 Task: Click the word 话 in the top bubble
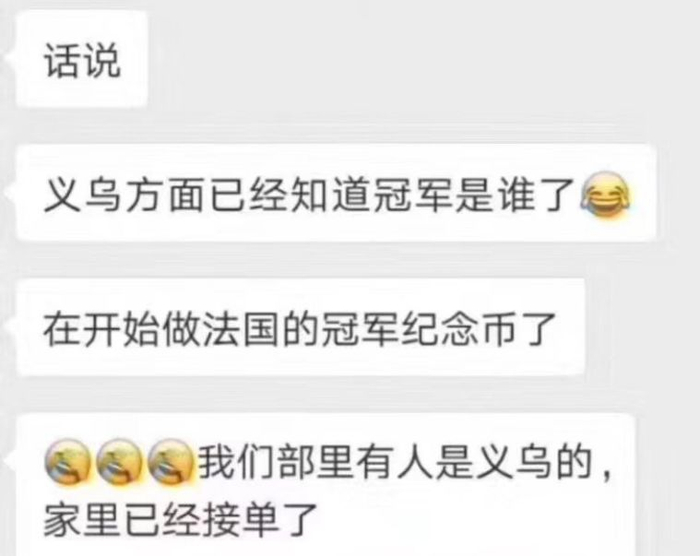pos(62,61)
